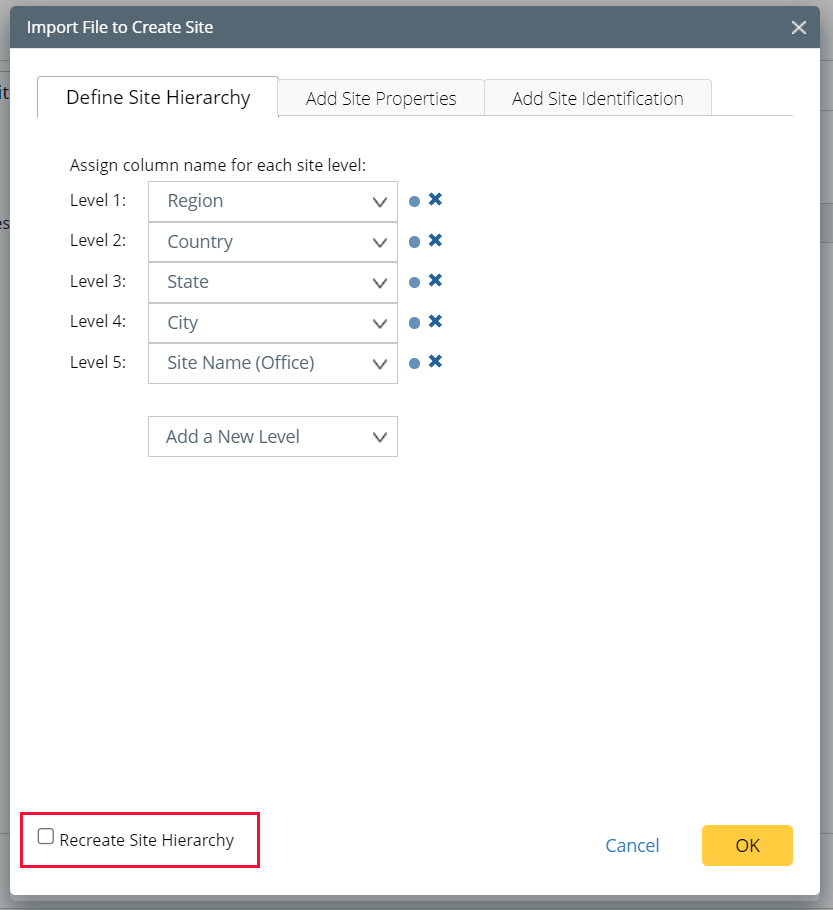
Task: Click the blue dot icon beside Site Name
Action: pyautogui.click(x=414, y=363)
